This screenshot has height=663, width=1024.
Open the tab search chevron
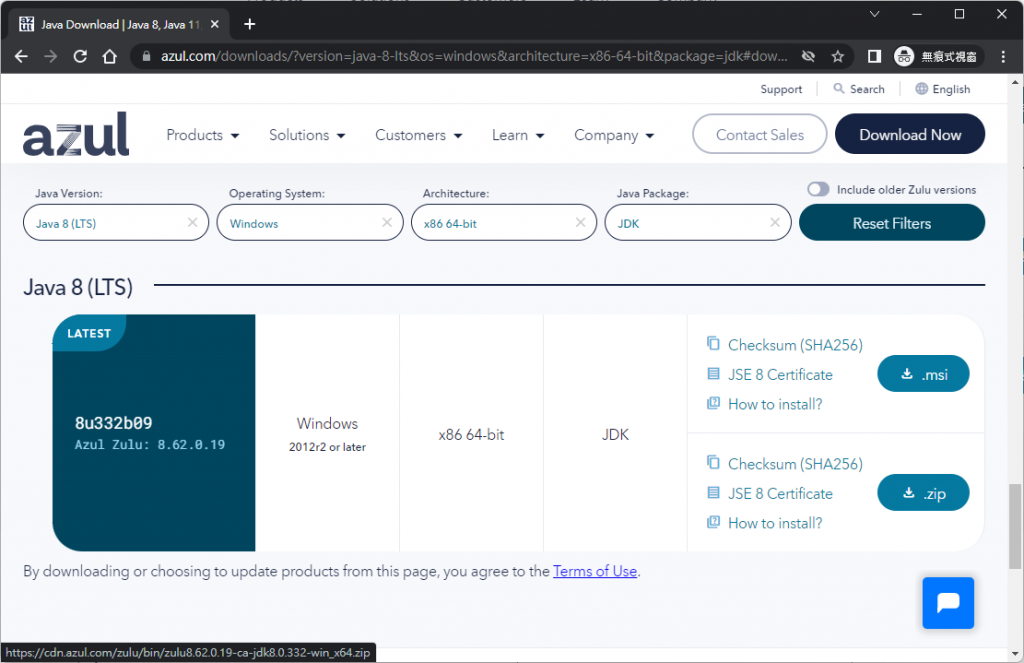pyautogui.click(x=874, y=14)
